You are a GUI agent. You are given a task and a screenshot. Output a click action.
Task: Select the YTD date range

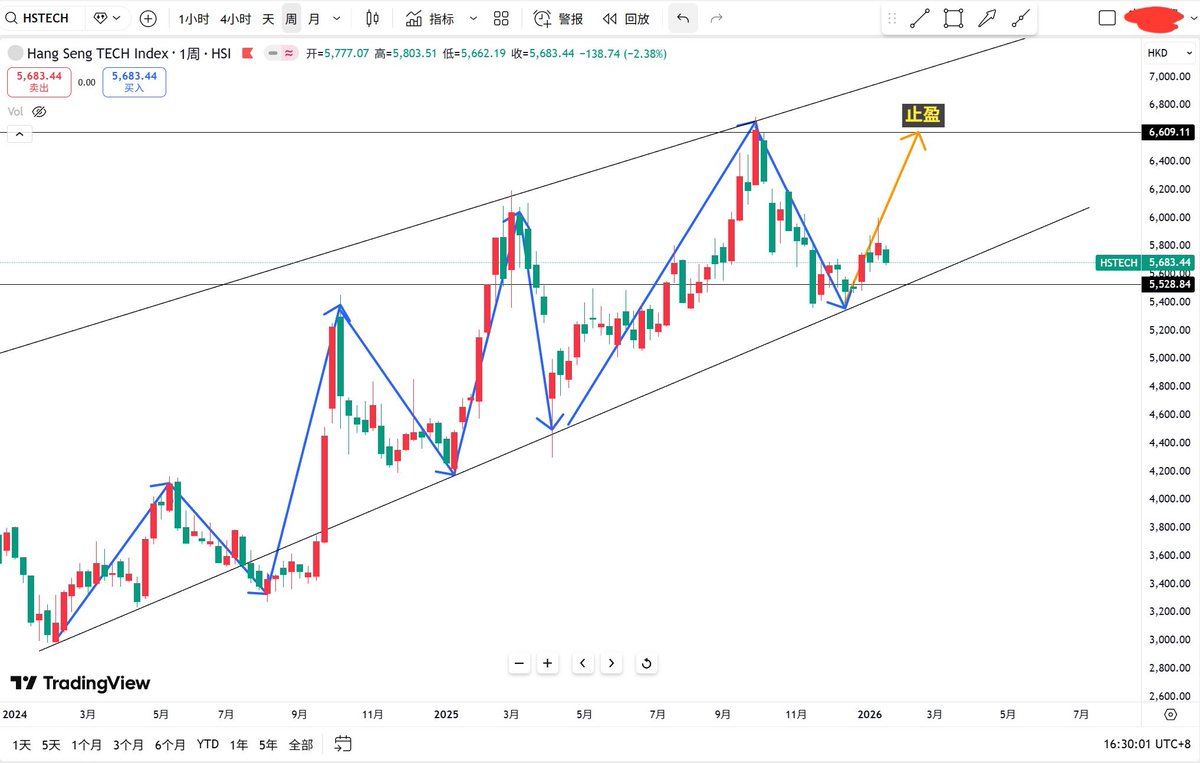(x=208, y=744)
